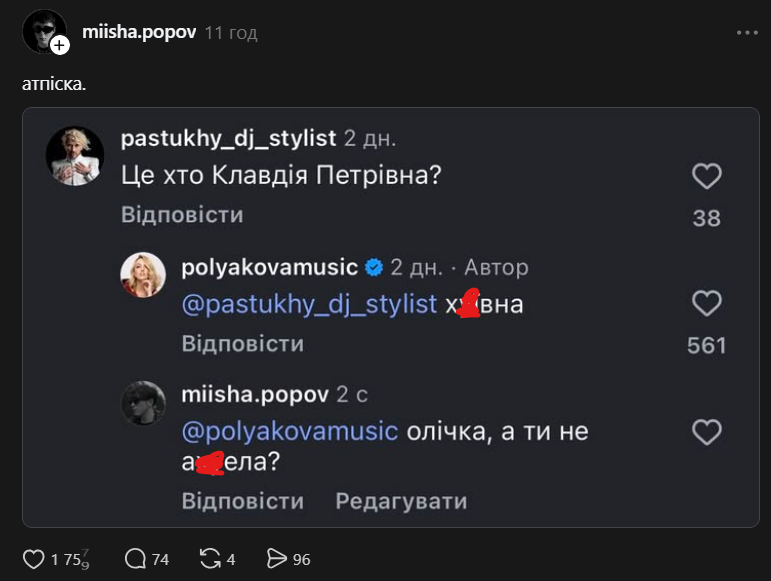Click the @pastukhy_dj_stylist mention link
The height and width of the screenshot is (581, 771).
click(309, 304)
